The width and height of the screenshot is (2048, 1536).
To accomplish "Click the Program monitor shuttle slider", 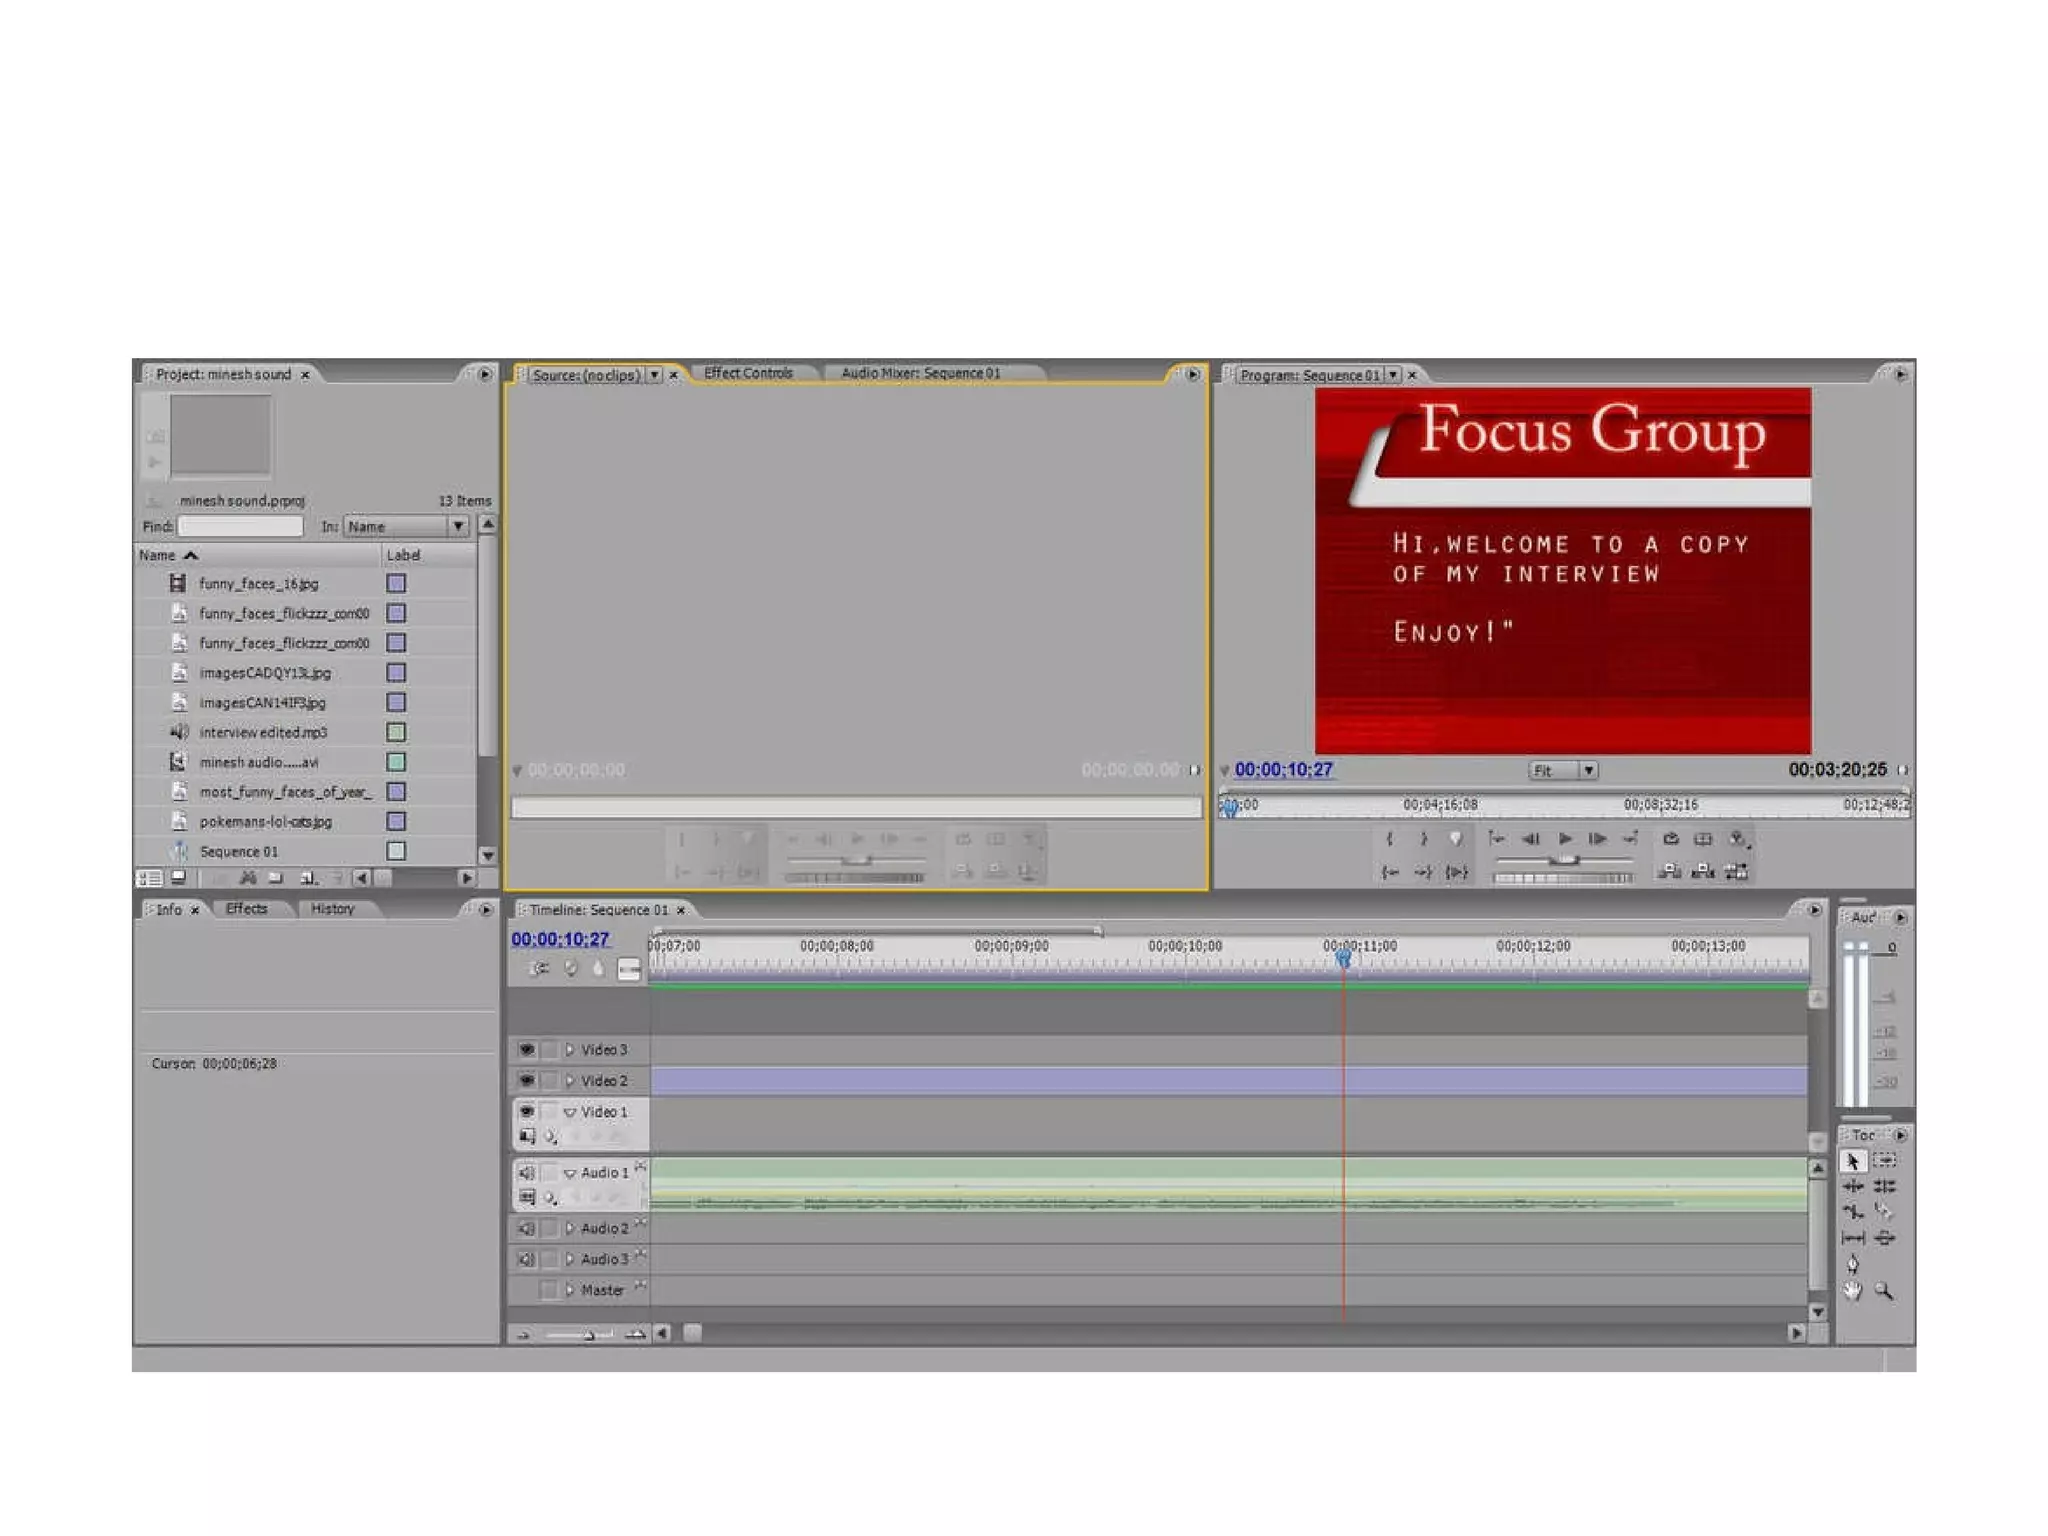I will tap(1563, 860).
